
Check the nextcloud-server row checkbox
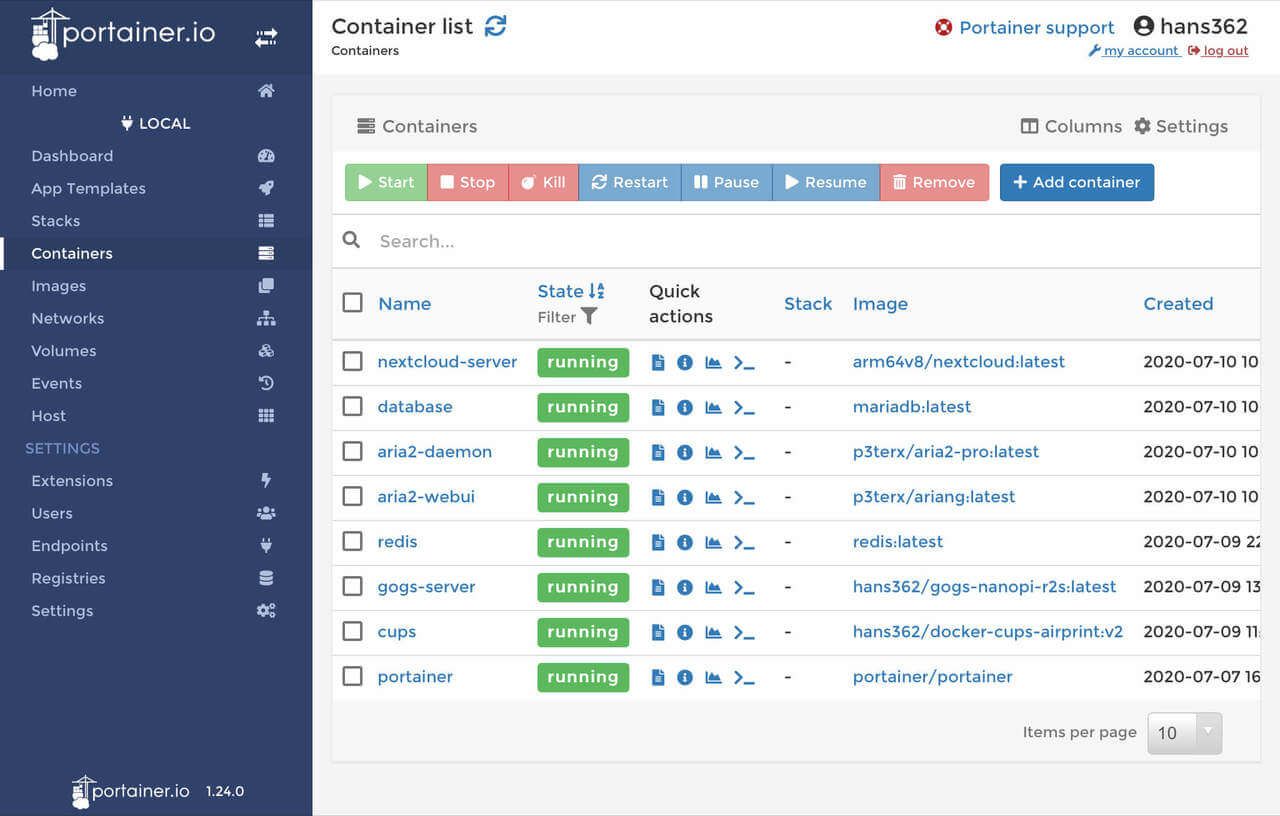(x=352, y=361)
